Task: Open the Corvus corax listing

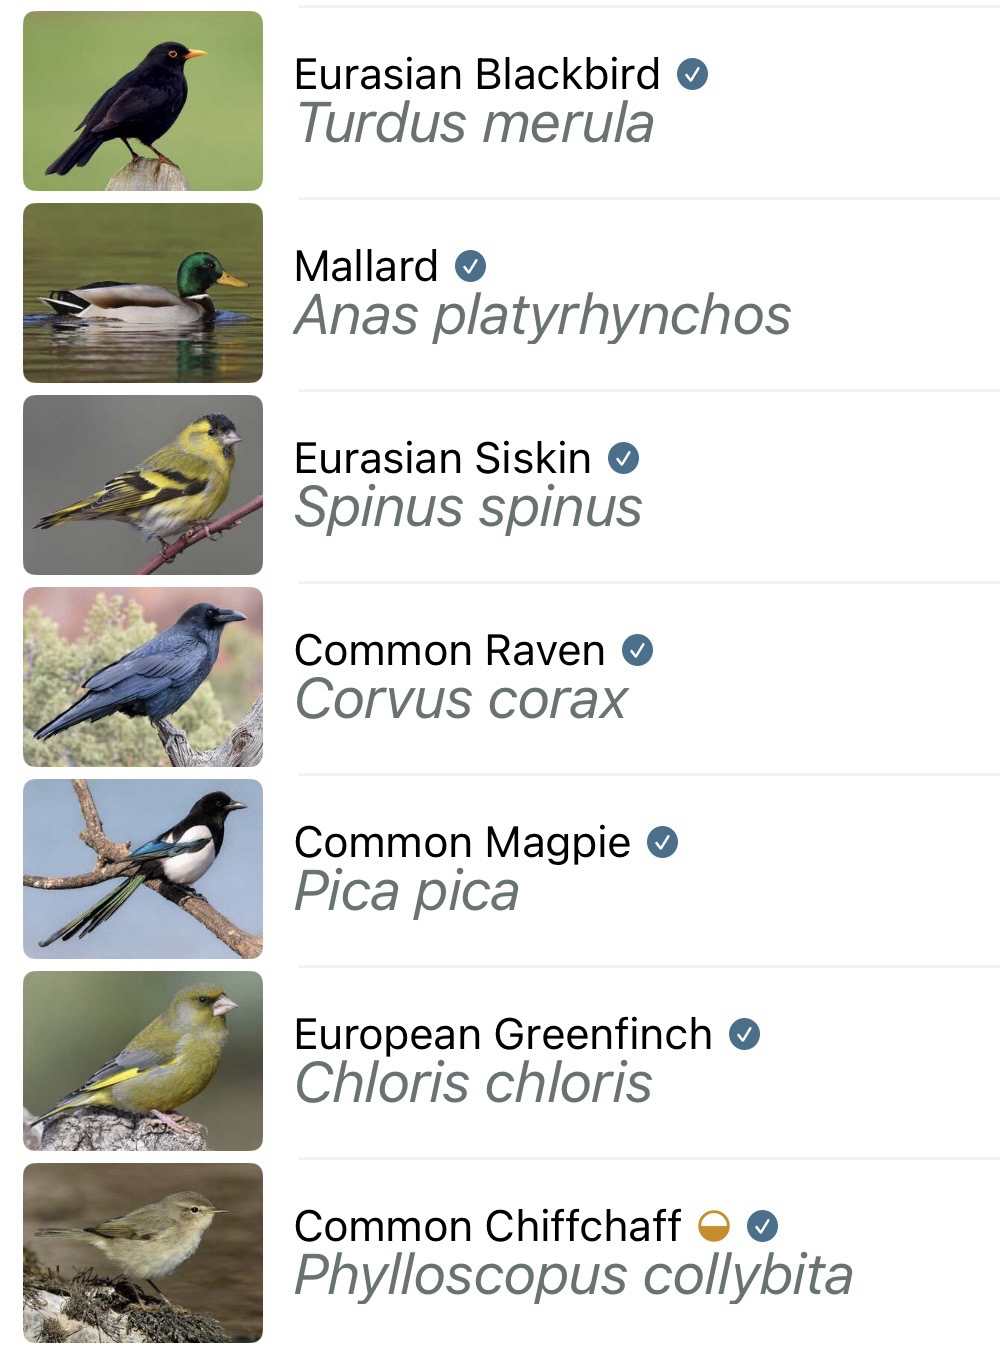Action: click(x=461, y=700)
